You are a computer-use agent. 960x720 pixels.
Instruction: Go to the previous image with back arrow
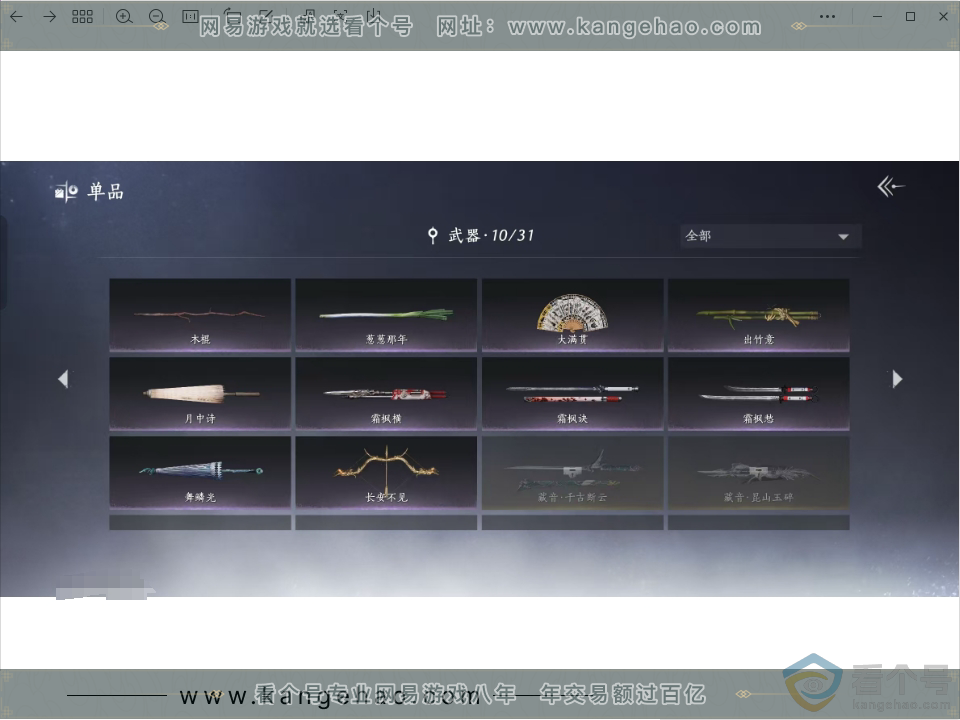(x=17, y=17)
